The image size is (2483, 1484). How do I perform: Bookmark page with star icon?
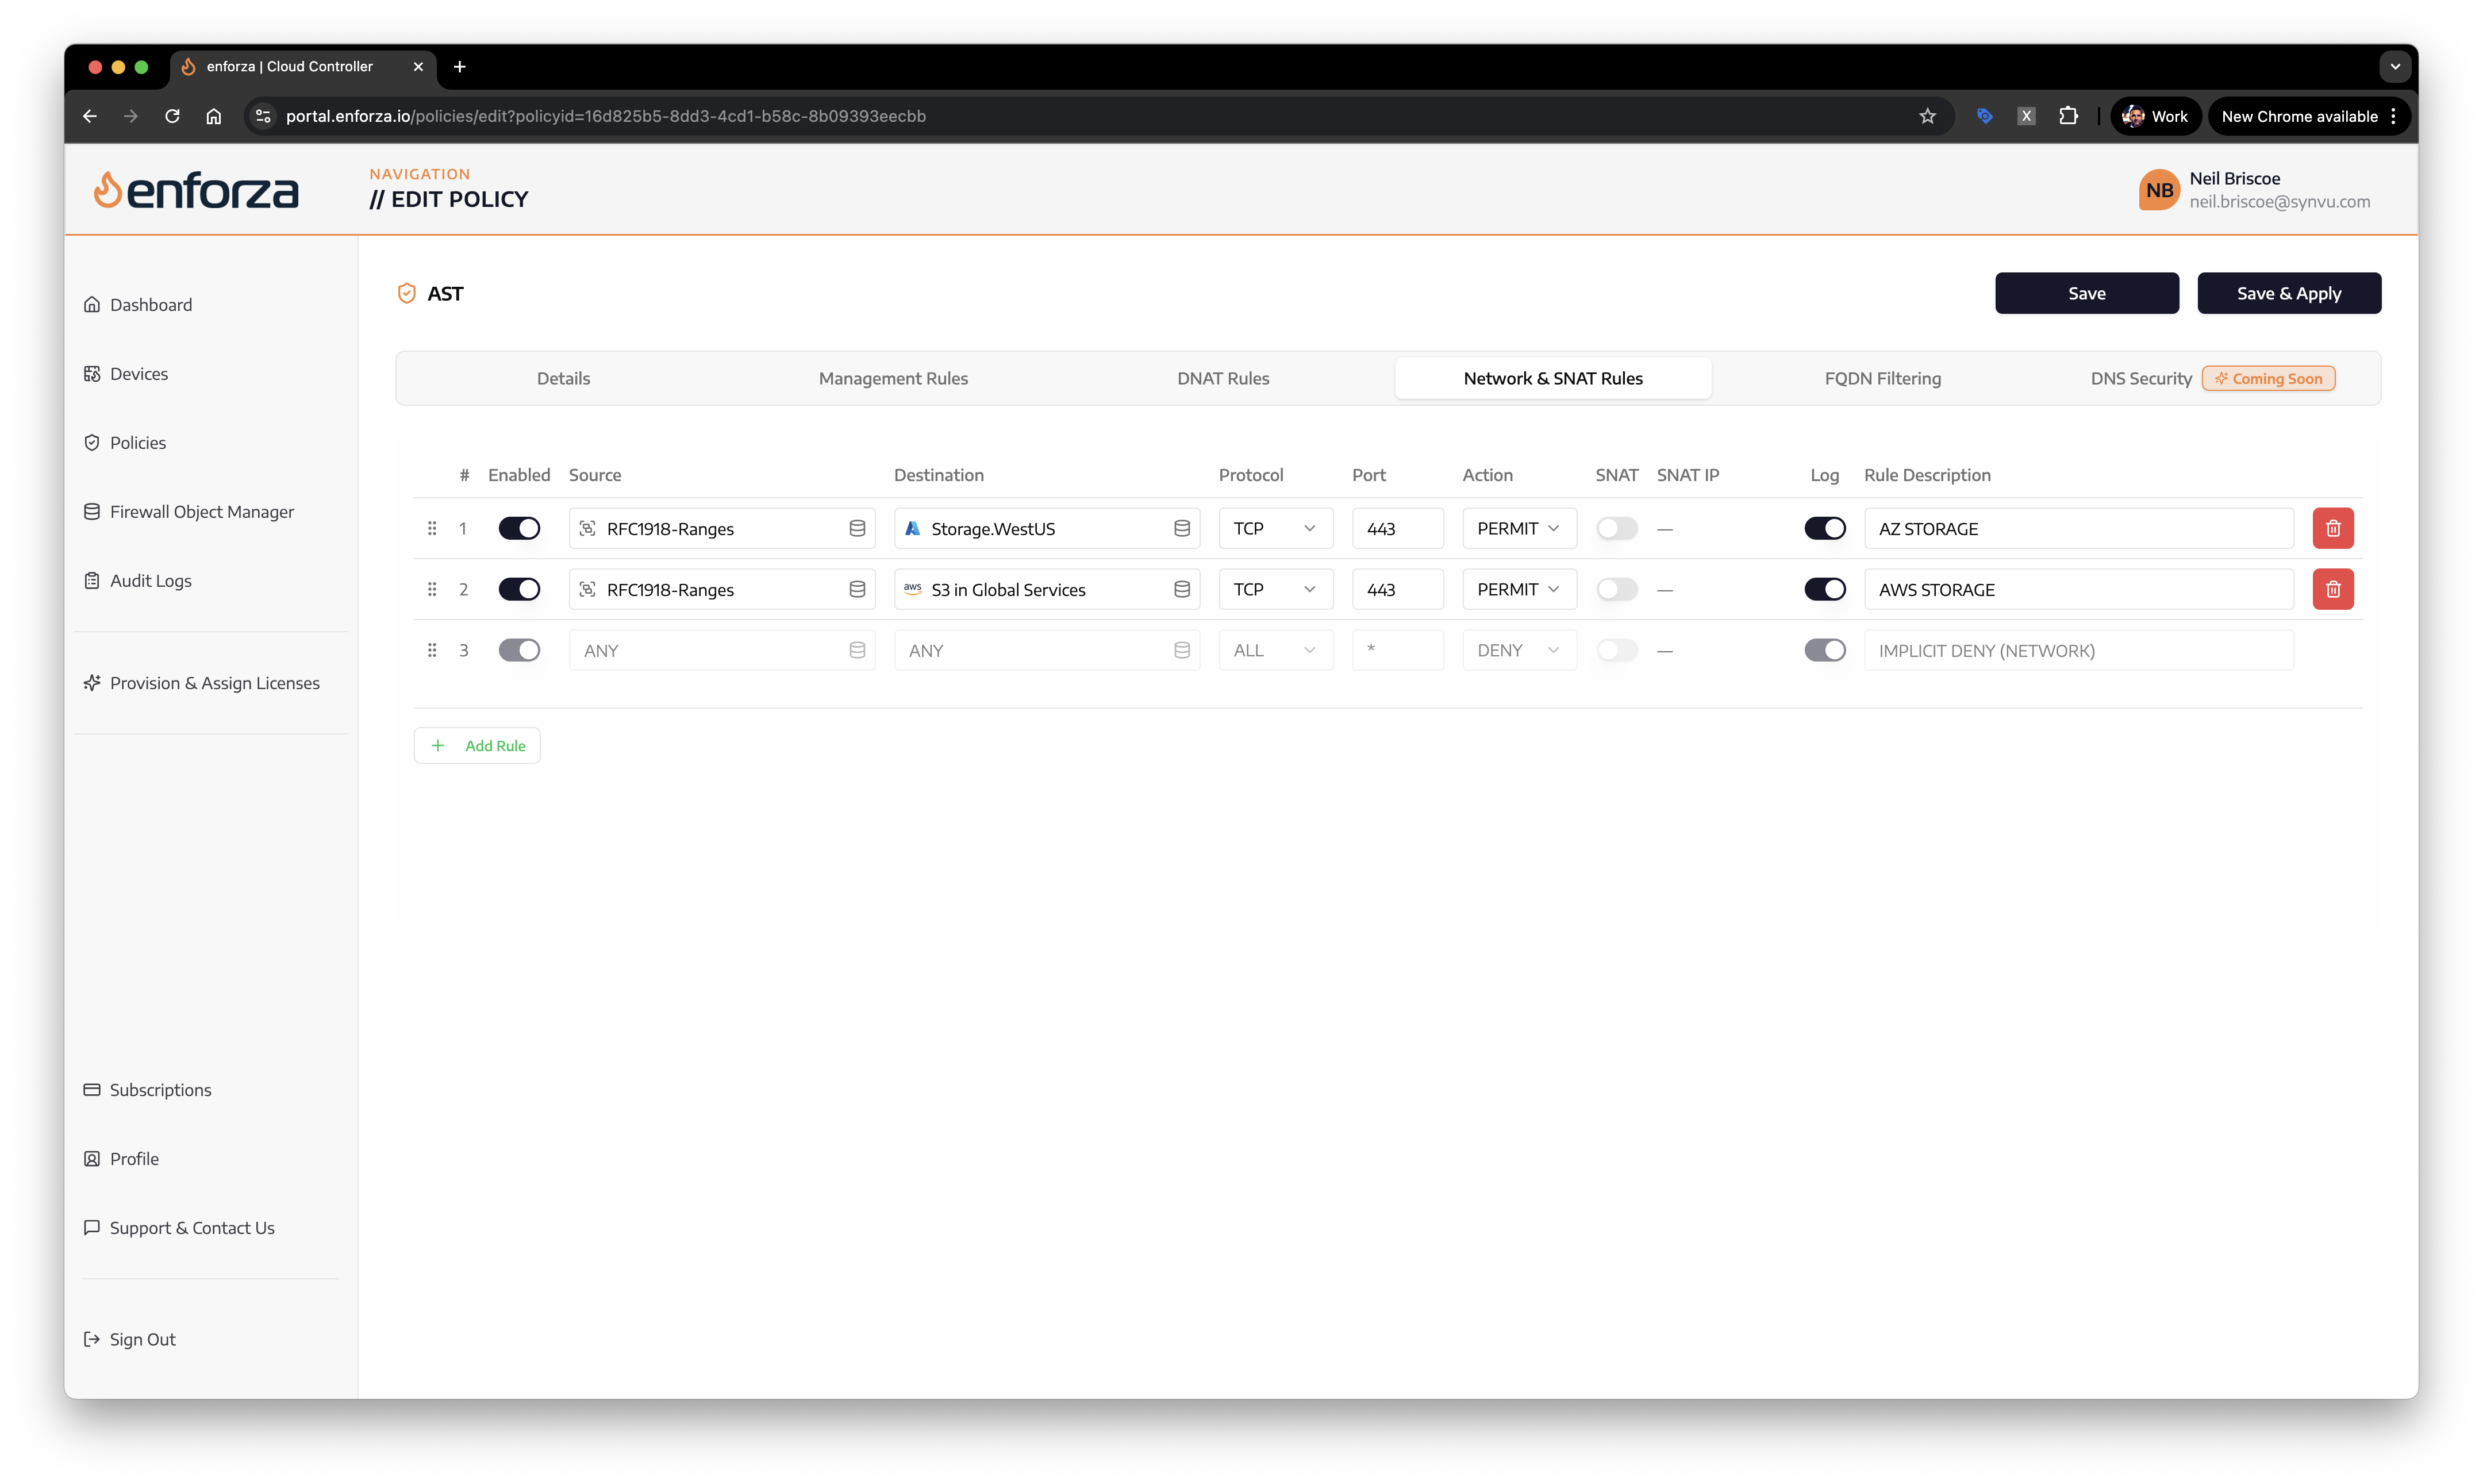point(1927,116)
